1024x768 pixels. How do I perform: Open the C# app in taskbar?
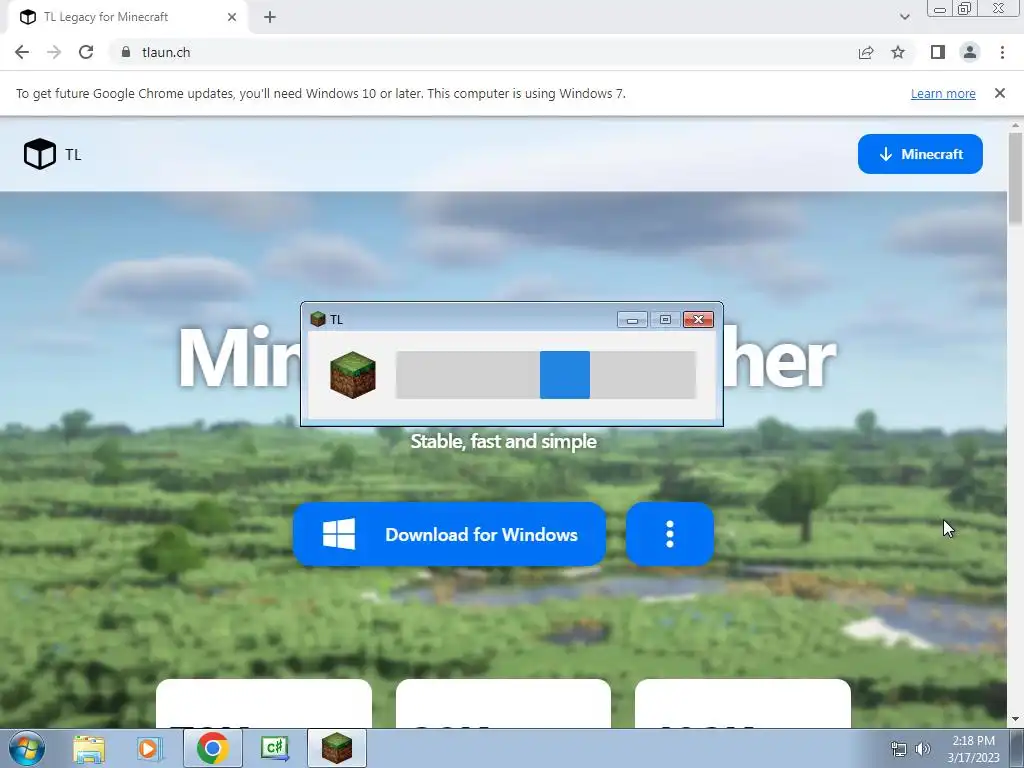(275, 749)
